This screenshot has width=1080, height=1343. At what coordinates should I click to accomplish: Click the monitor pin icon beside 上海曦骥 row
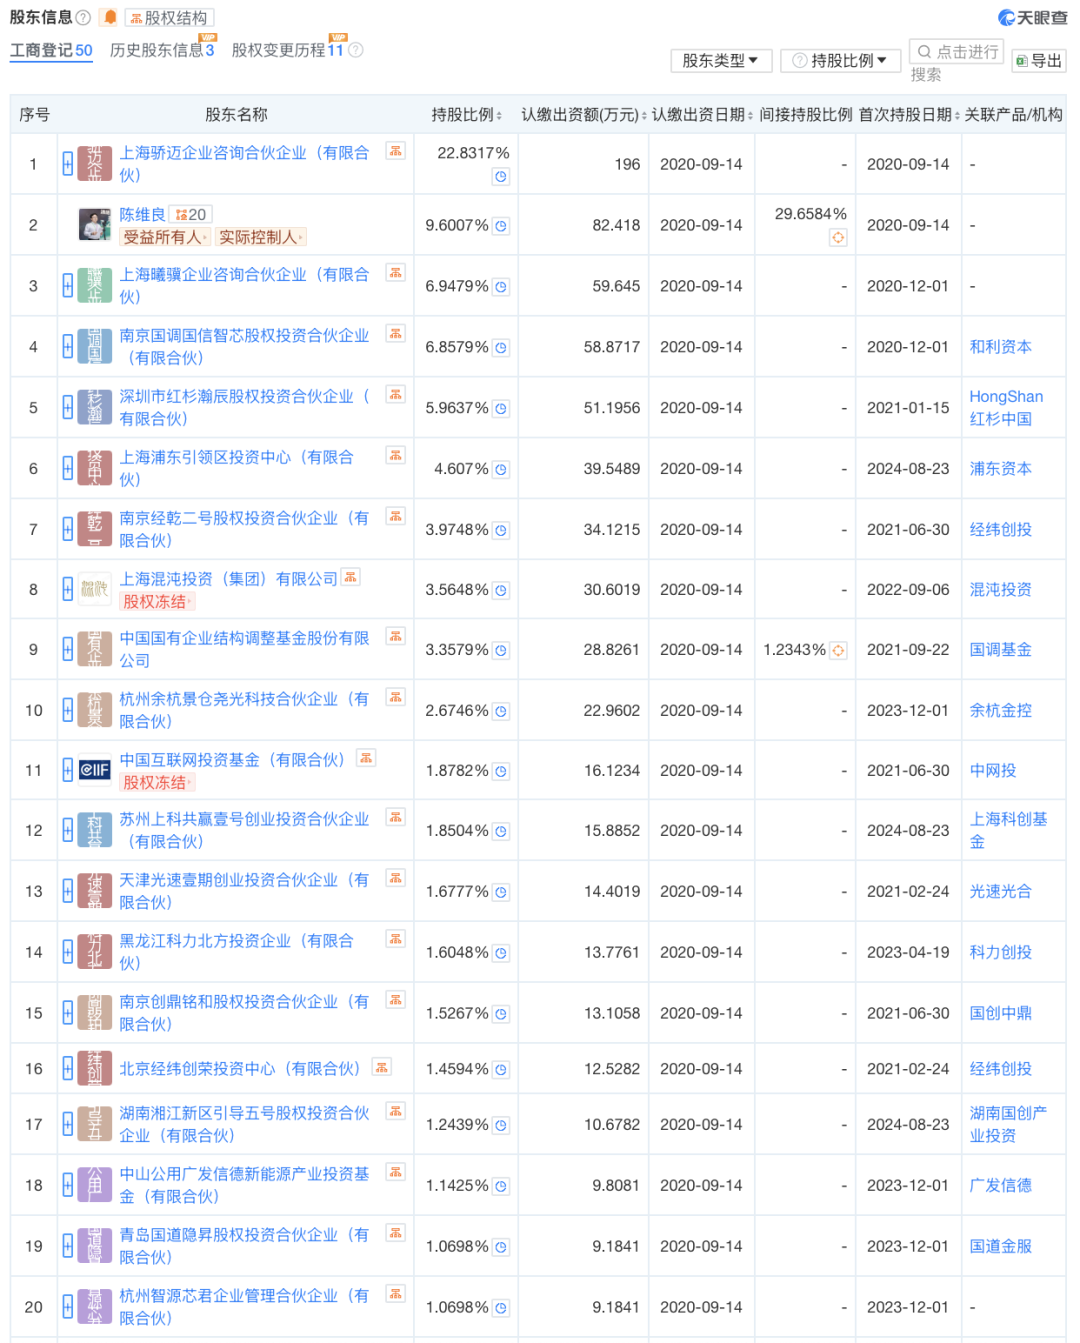(67, 285)
